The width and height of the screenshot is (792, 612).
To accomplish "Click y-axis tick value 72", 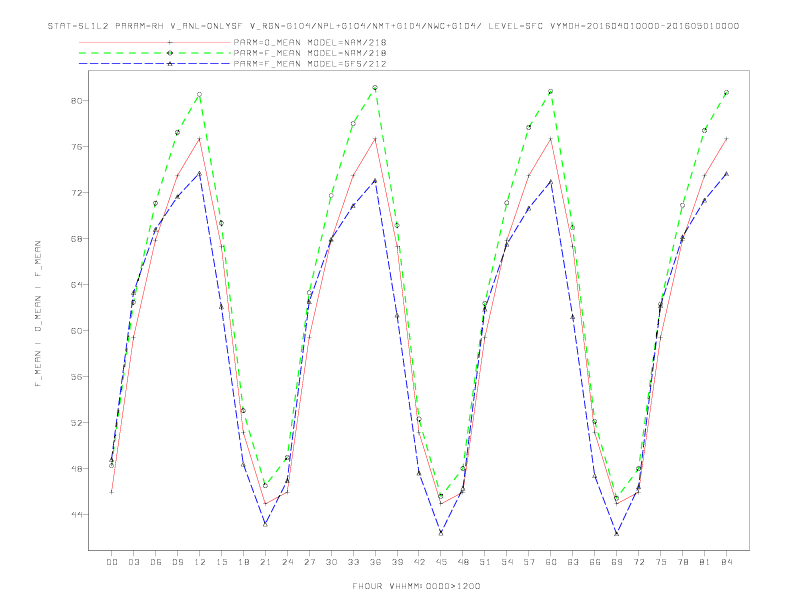I will 76,192.
